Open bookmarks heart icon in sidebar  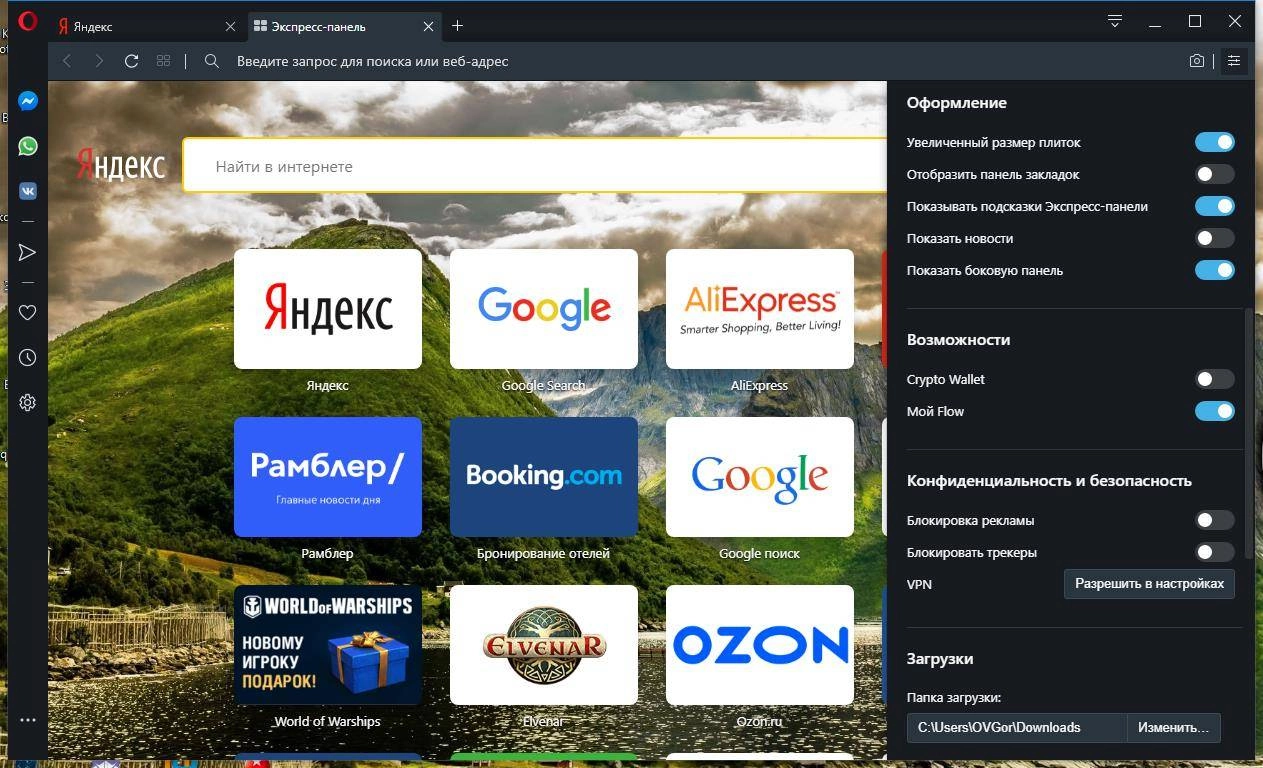point(28,313)
